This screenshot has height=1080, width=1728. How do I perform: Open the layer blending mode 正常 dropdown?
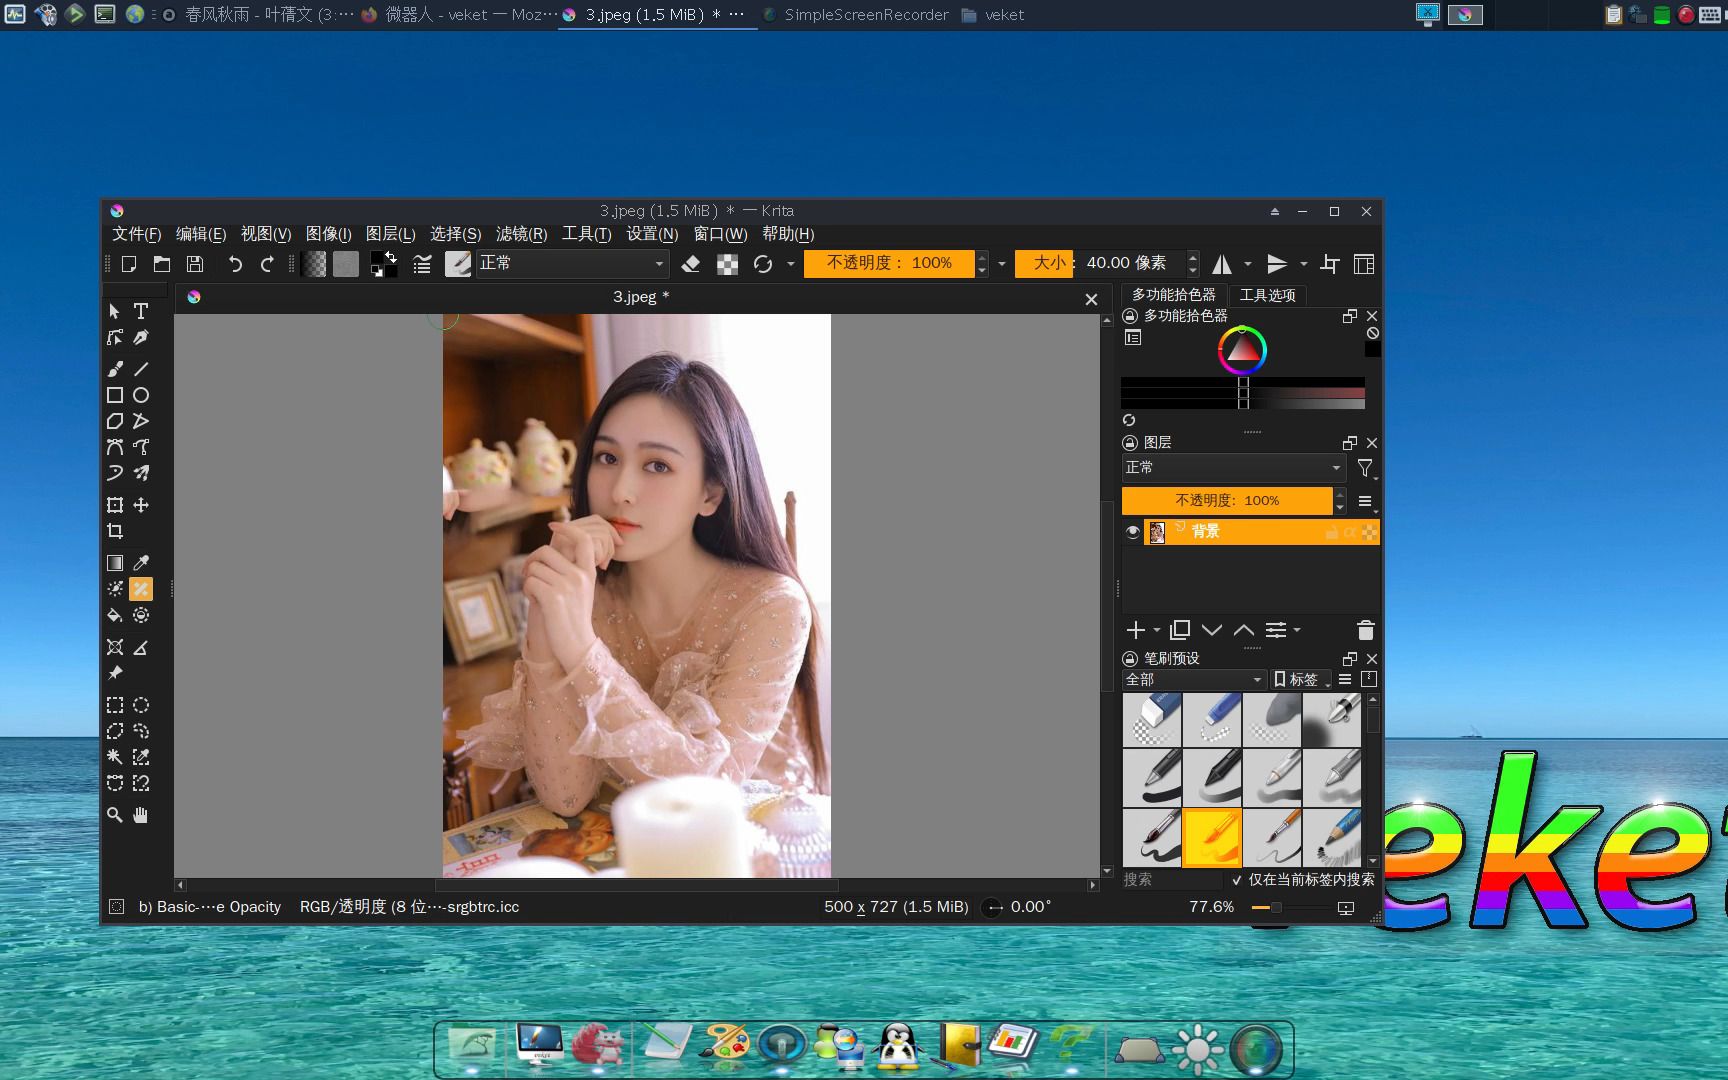(1233, 467)
